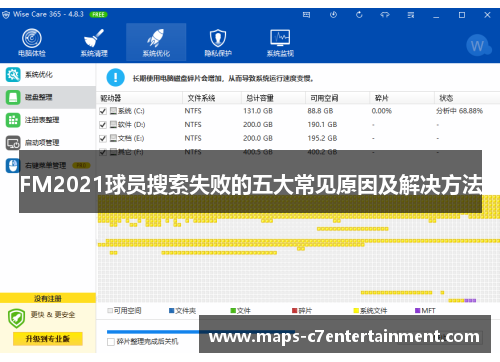Click the NTFS cell in 系统 (C:) row

[193, 111]
